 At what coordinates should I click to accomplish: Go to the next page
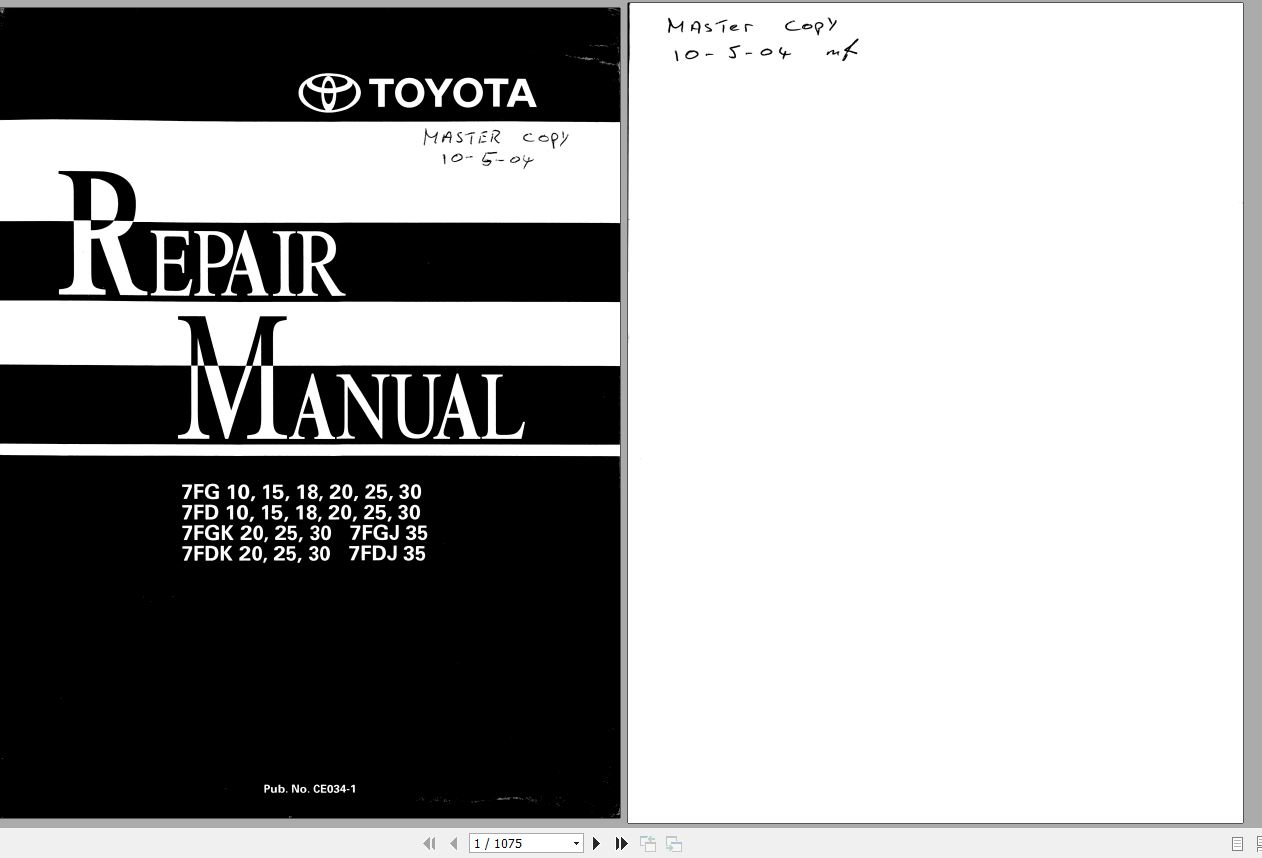pos(597,844)
